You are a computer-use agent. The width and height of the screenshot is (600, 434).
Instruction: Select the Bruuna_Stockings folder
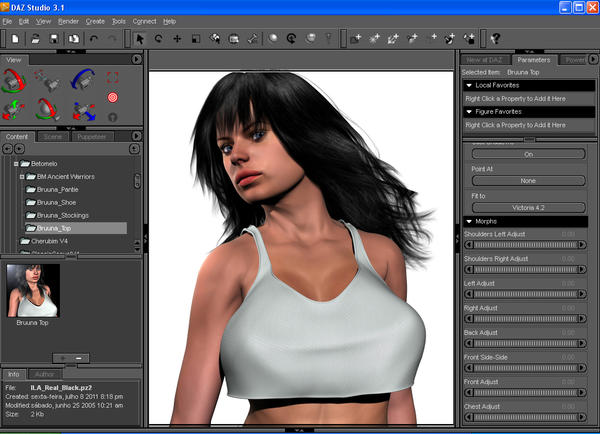click(60, 215)
